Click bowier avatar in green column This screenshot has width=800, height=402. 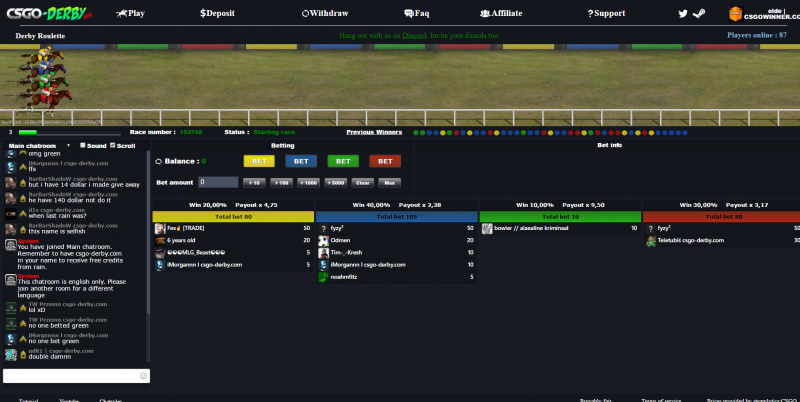487,228
